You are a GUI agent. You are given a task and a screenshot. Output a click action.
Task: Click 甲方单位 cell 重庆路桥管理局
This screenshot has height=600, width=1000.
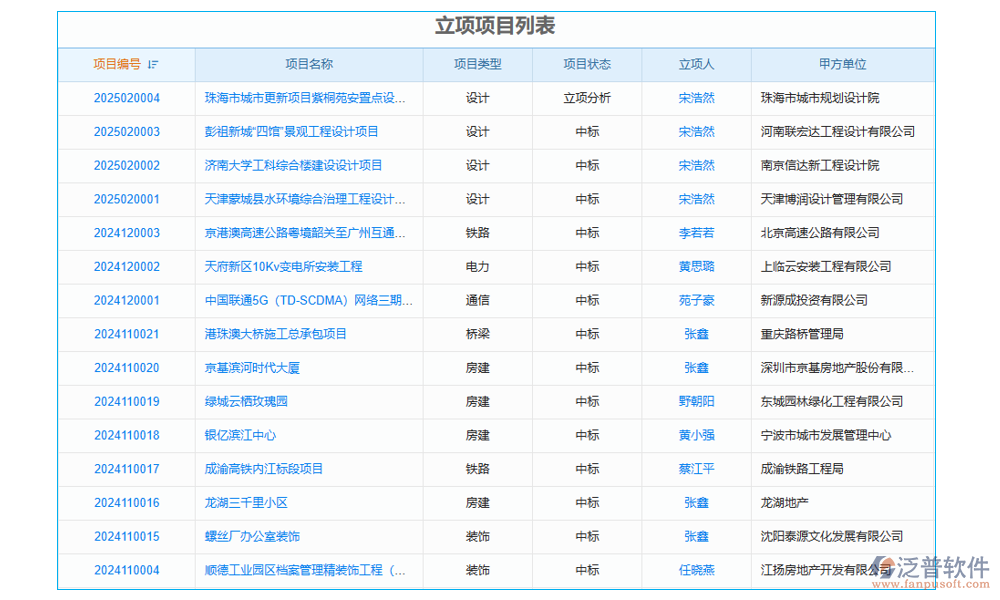coord(799,334)
